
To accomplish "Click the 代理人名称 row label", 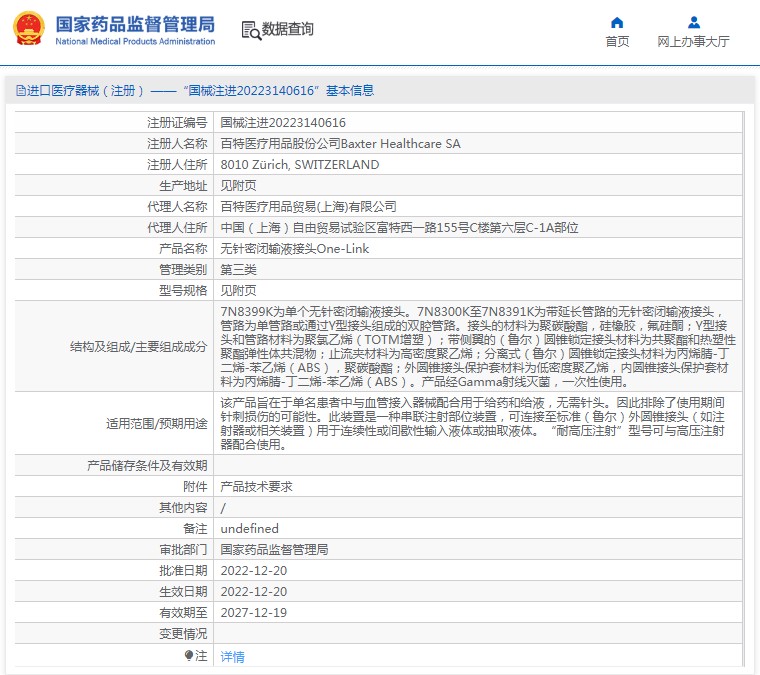I will pyautogui.click(x=177, y=207).
